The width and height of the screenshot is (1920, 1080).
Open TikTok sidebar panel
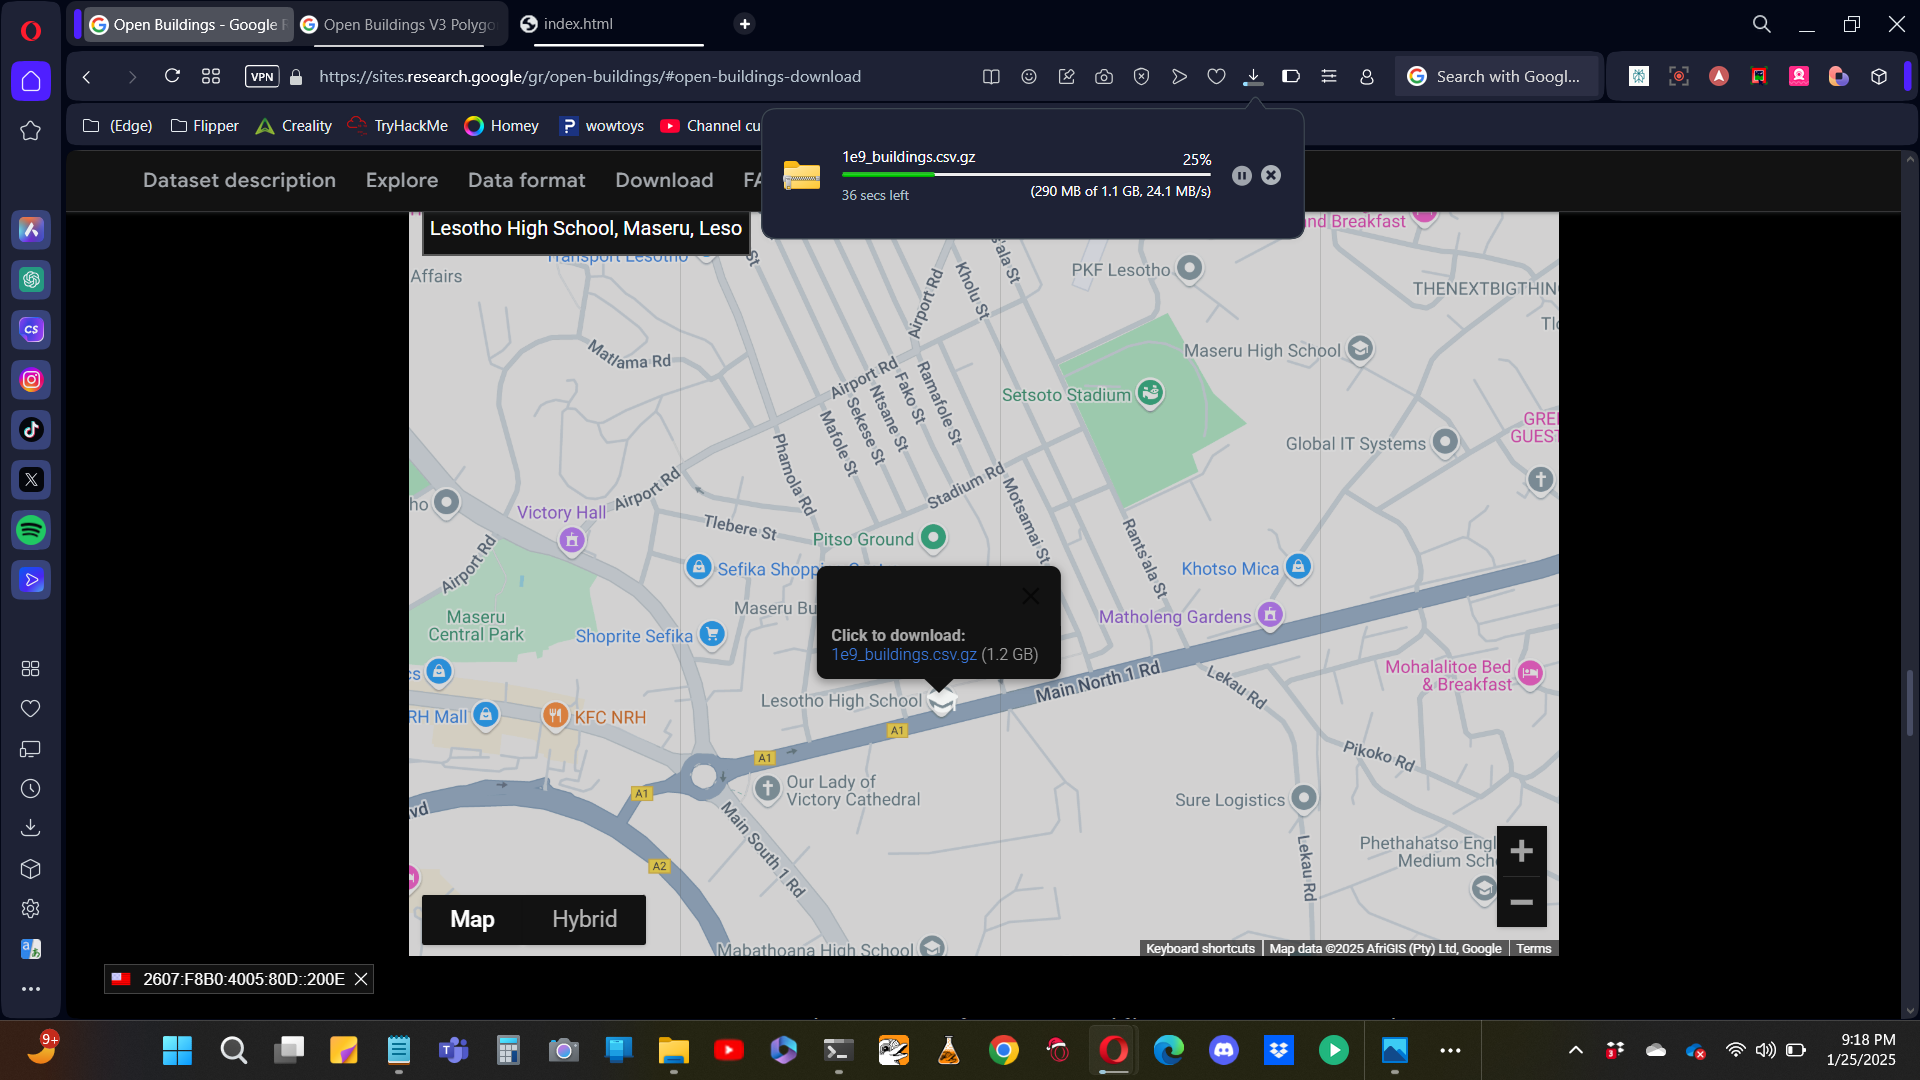31,430
